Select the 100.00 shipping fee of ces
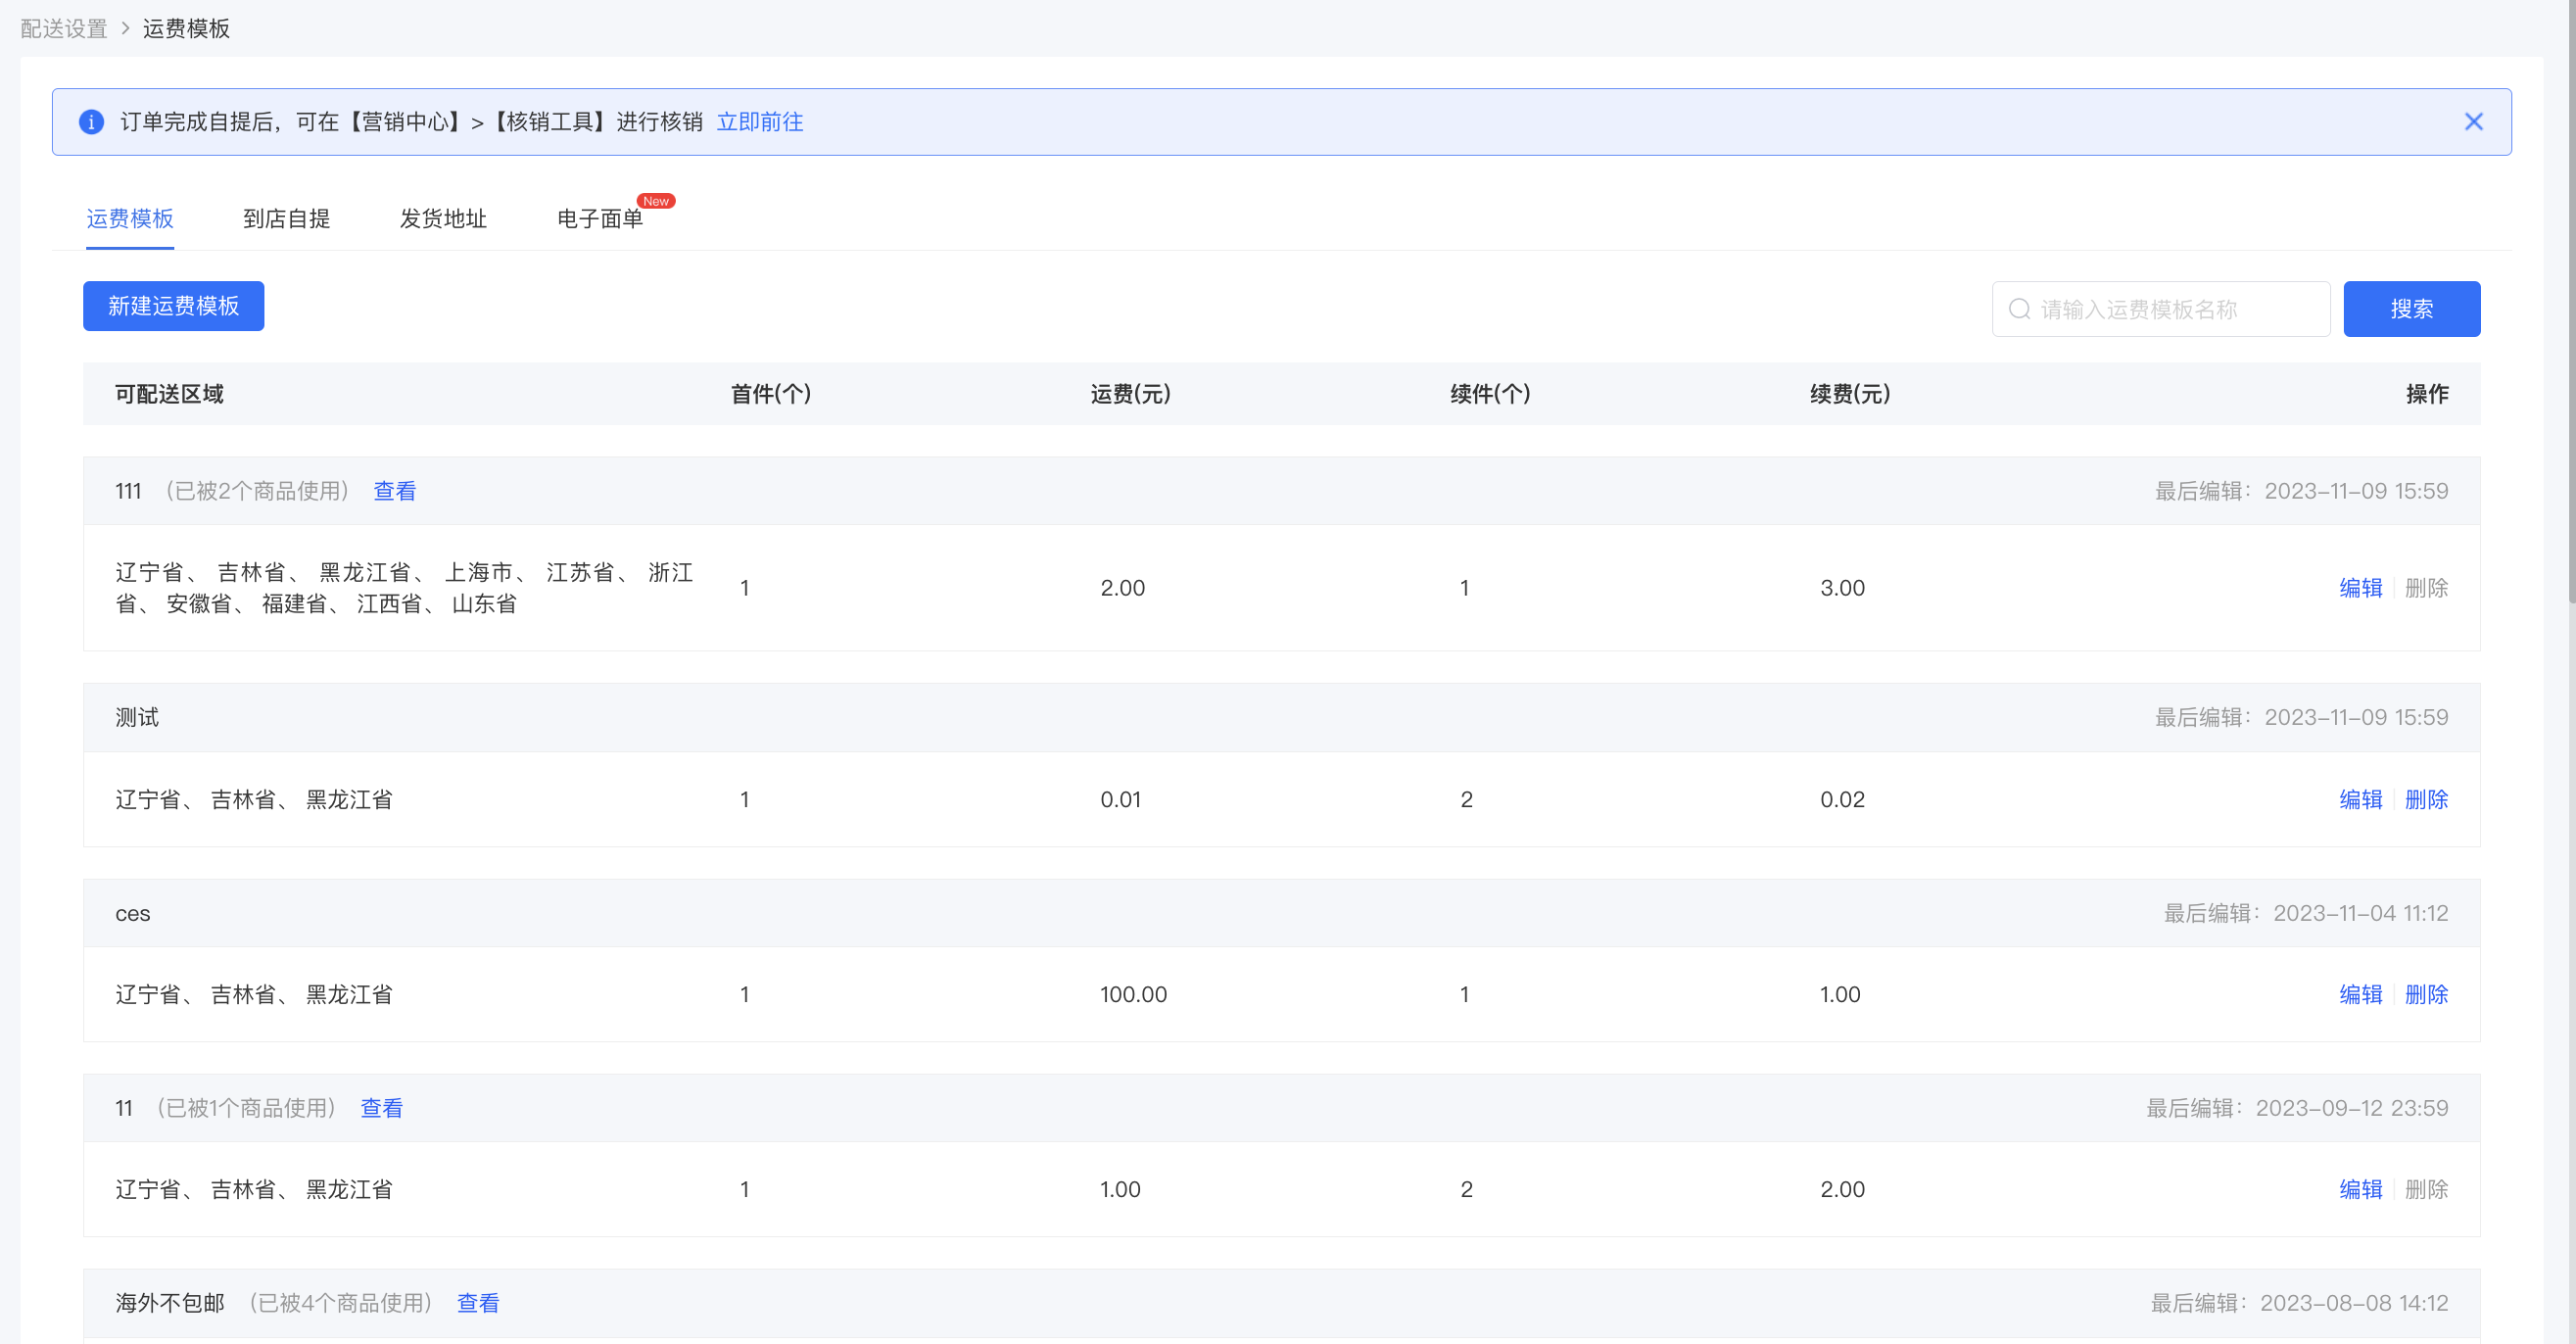This screenshot has height=1344, width=2576. 1133,994
